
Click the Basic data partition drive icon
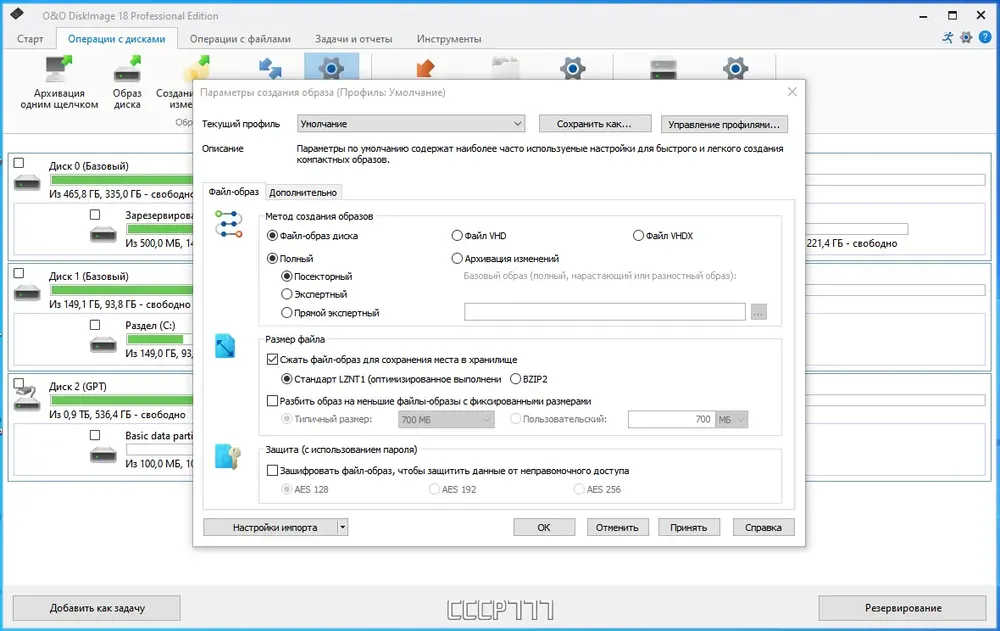pyautogui.click(x=103, y=455)
